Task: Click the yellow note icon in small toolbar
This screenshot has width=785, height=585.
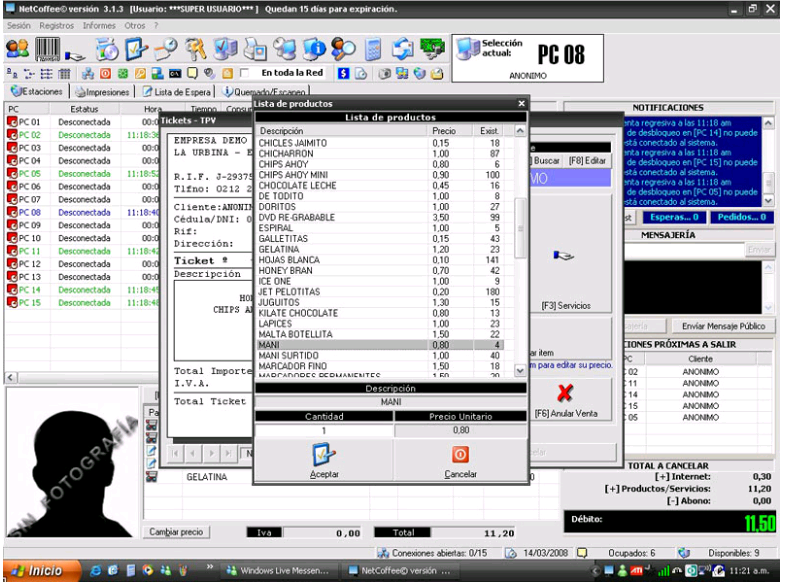Action: point(192,74)
